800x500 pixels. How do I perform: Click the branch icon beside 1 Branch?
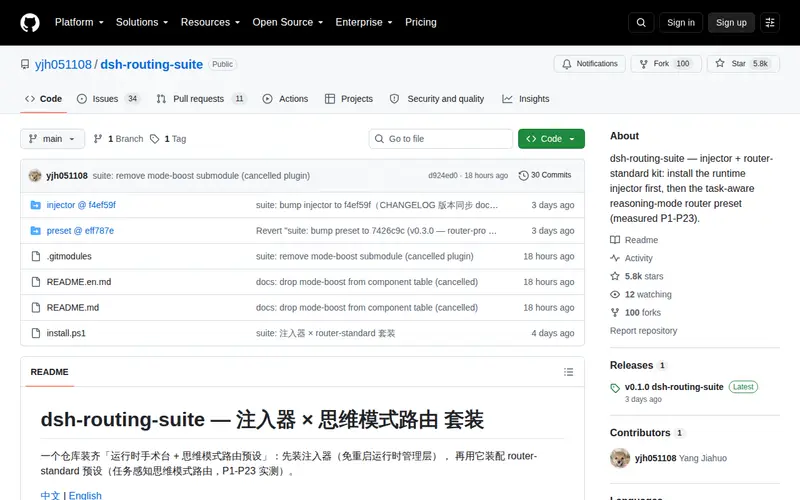(98, 139)
